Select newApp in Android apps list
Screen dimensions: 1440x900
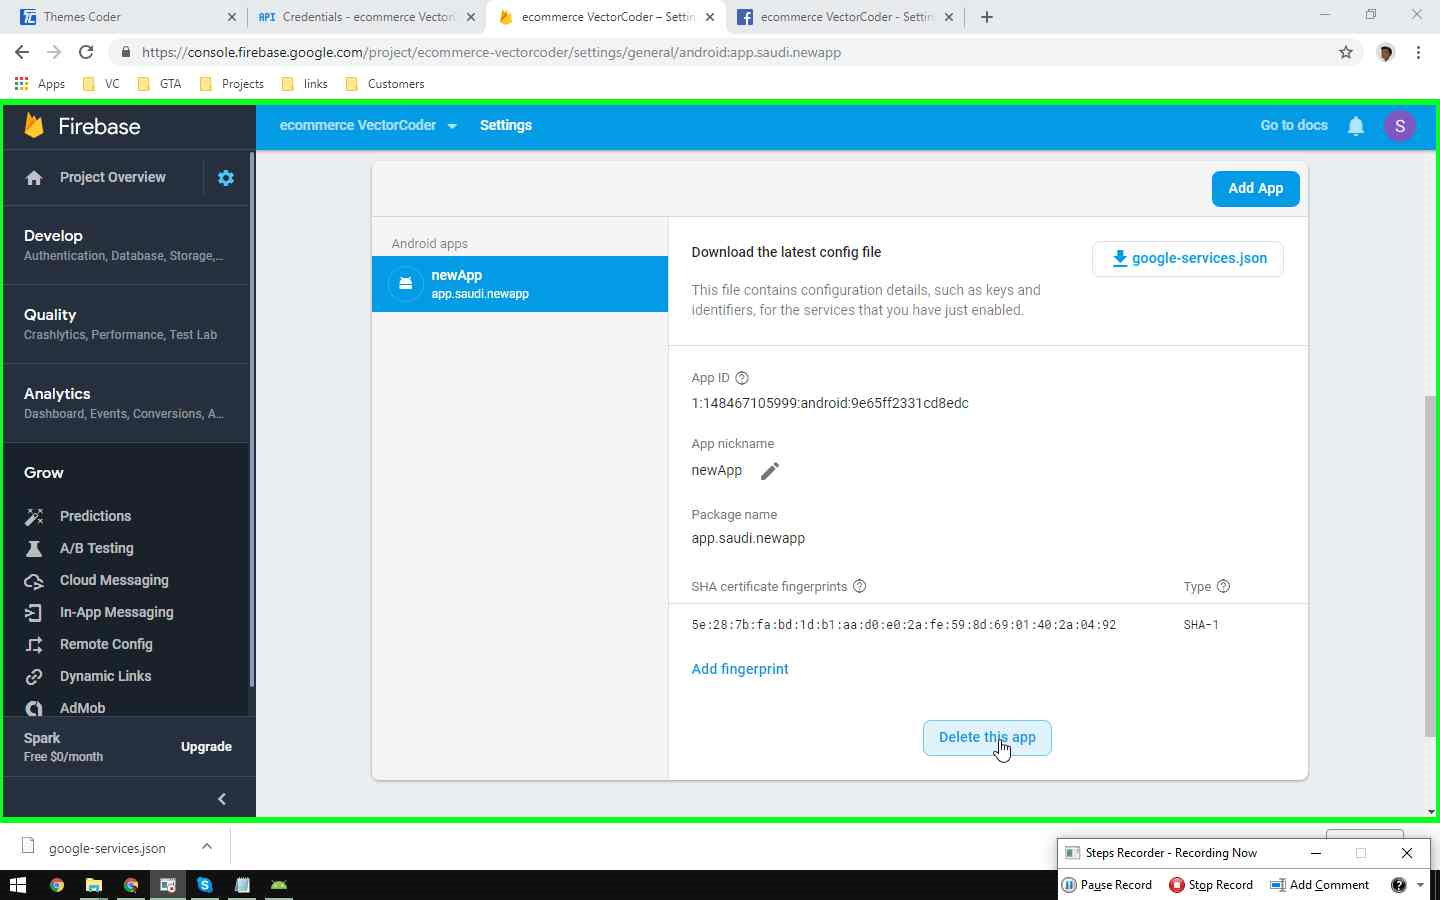pos(520,284)
